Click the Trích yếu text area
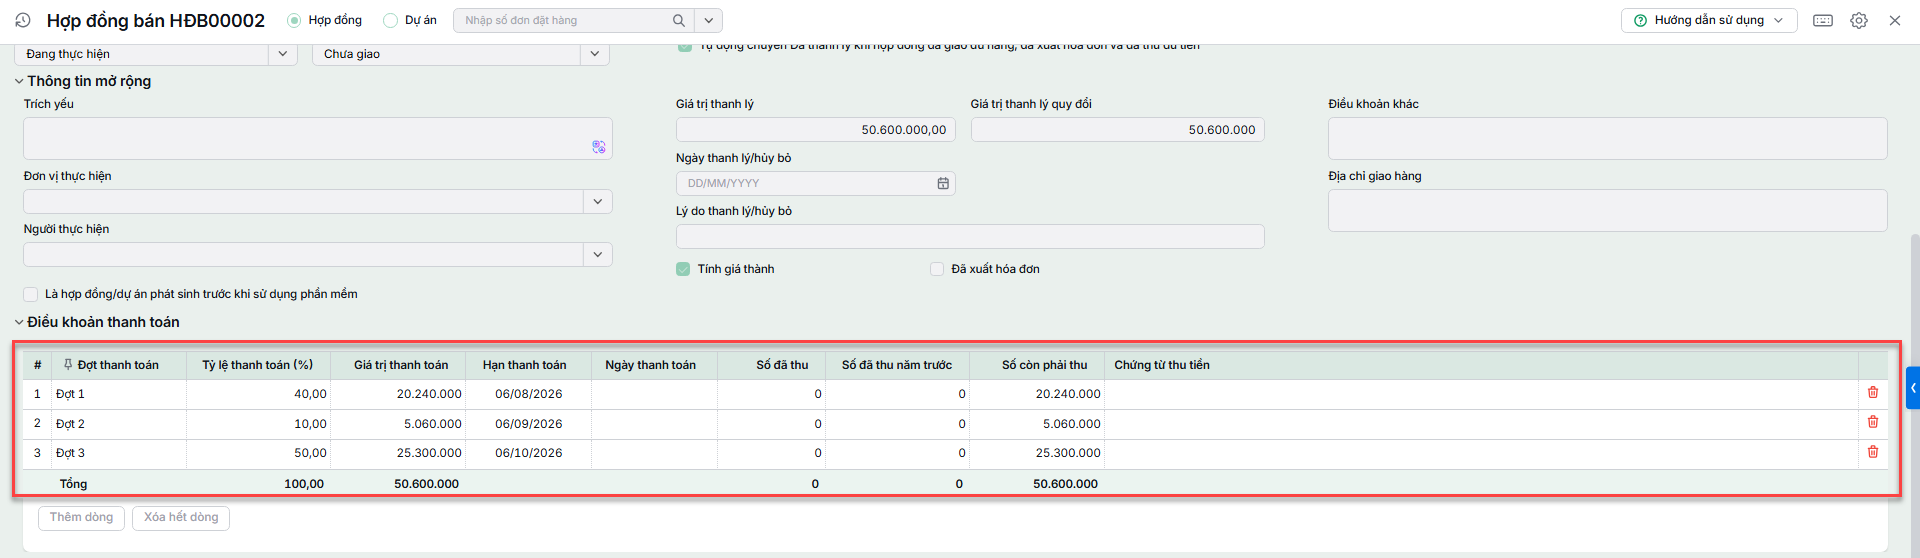This screenshot has height=558, width=1920. coord(318,139)
